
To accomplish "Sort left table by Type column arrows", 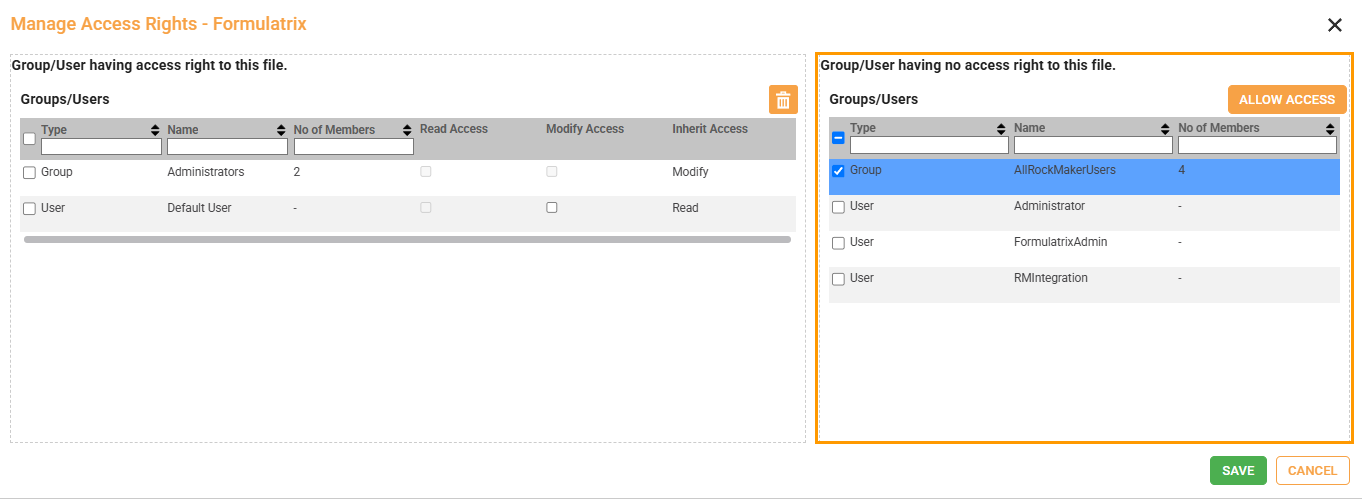I will (x=155, y=130).
